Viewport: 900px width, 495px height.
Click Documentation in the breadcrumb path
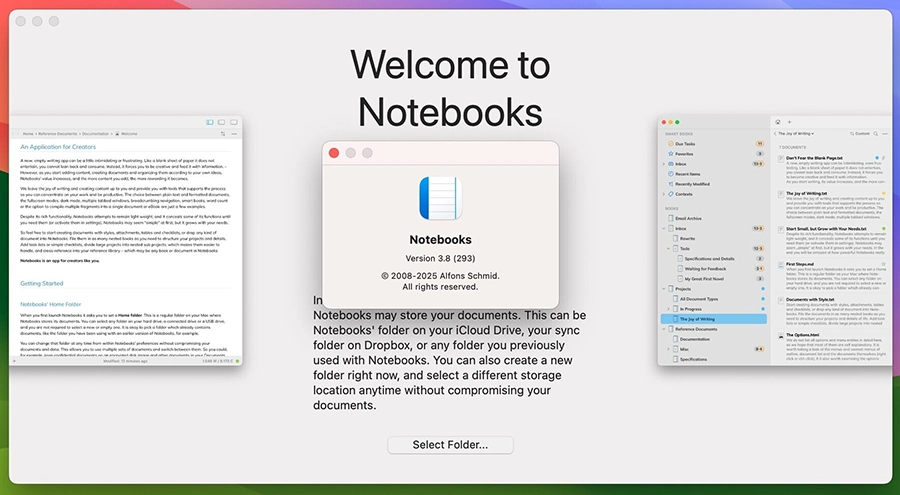[95, 133]
